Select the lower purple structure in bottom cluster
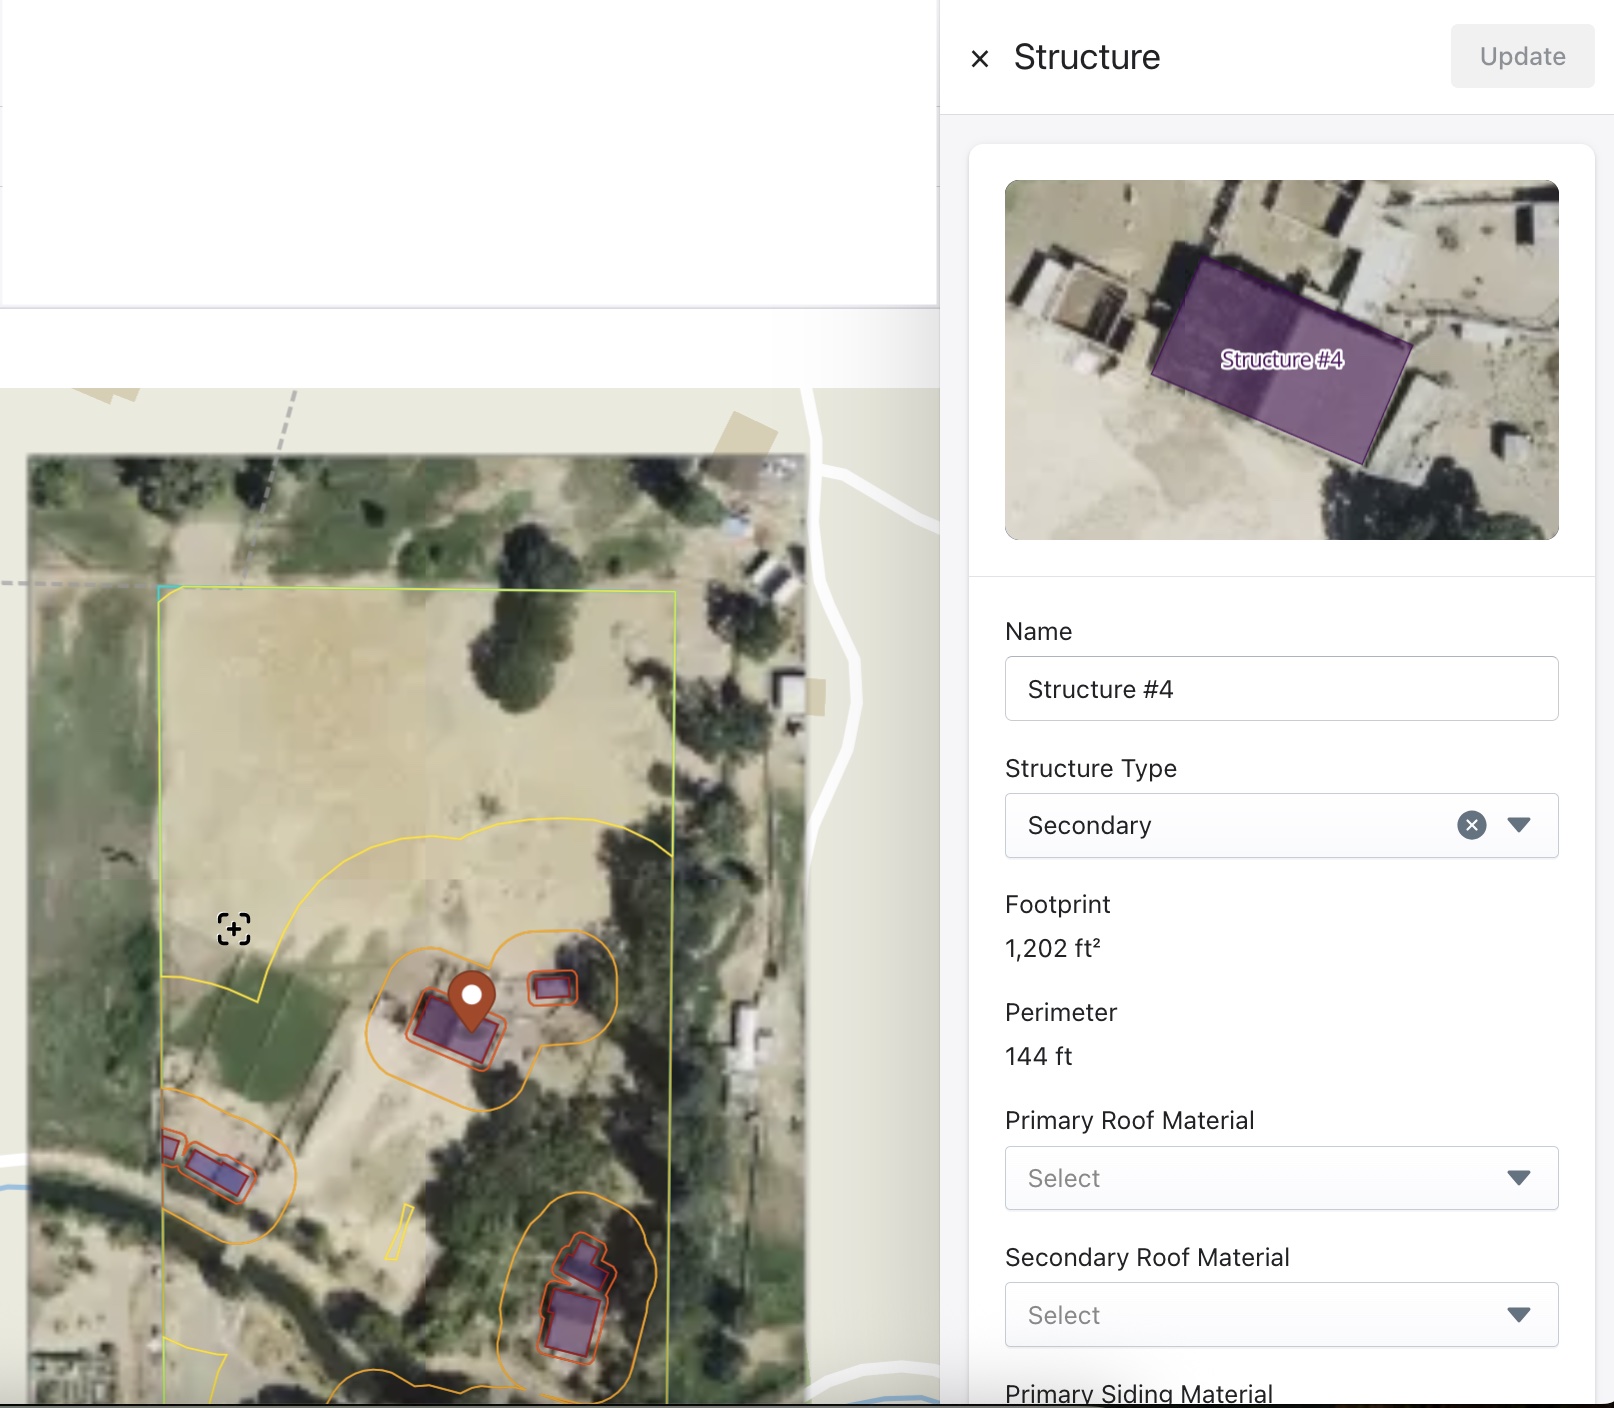The width and height of the screenshot is (1614, 1408). tap(571, 1322)
